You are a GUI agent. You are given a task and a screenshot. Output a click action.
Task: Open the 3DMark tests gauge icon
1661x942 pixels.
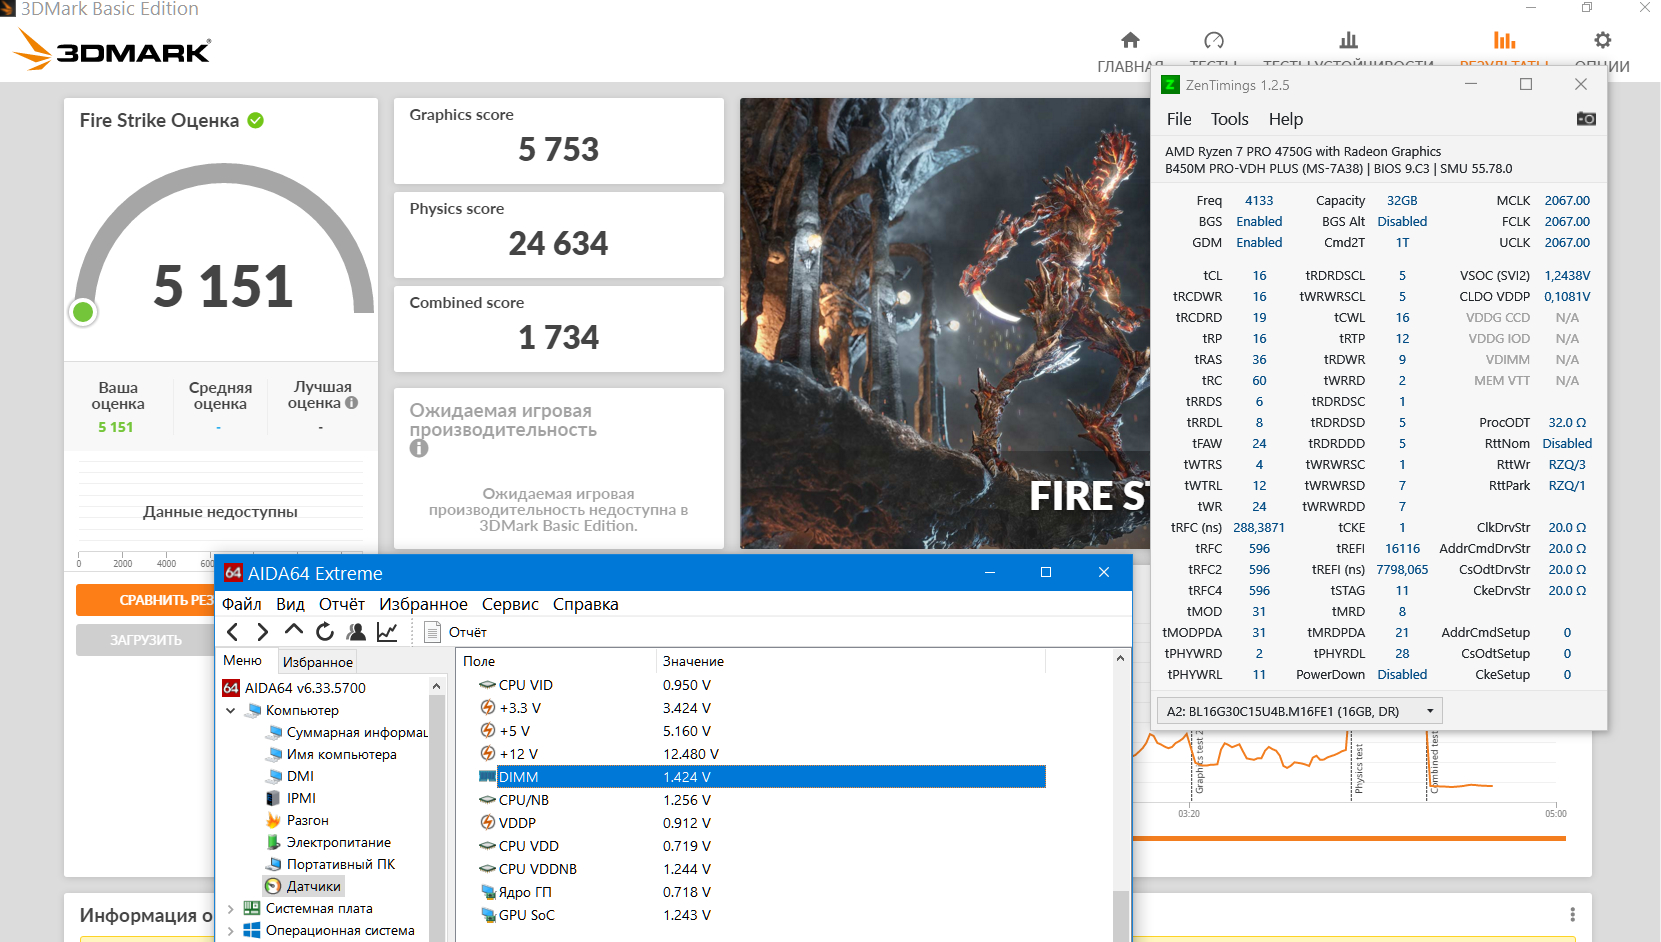click(x=1214, y=40)
